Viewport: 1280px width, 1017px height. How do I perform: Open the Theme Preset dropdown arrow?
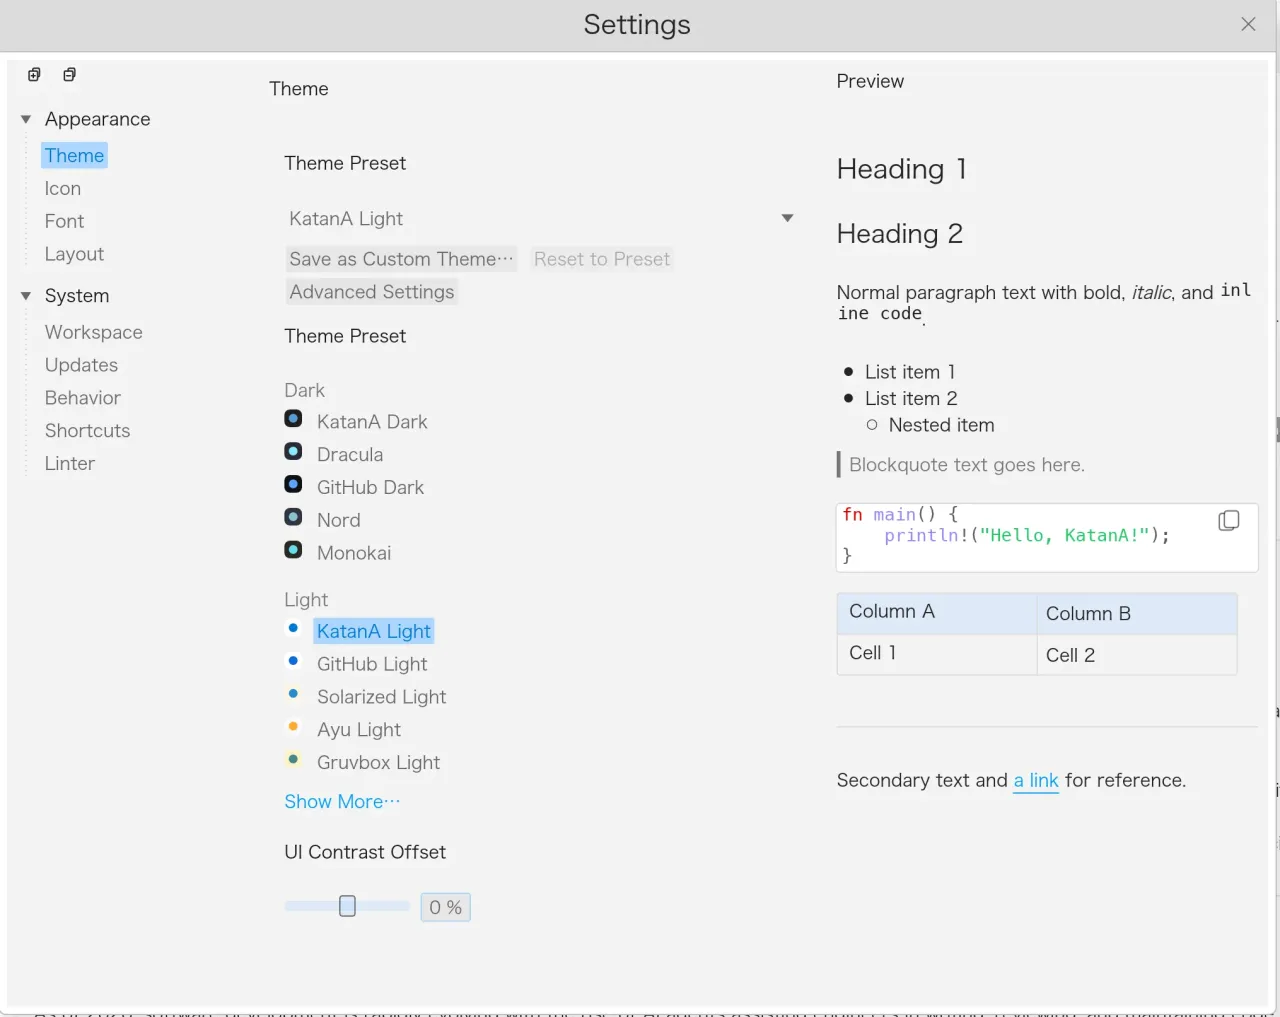[787, 218]
